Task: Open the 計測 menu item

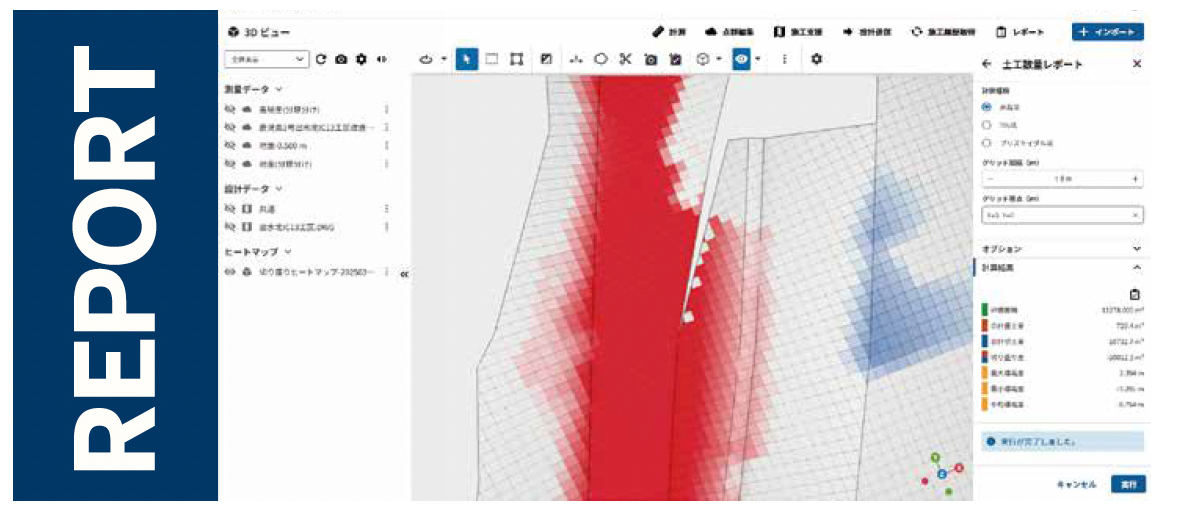Action: click(x=669, y=32)
